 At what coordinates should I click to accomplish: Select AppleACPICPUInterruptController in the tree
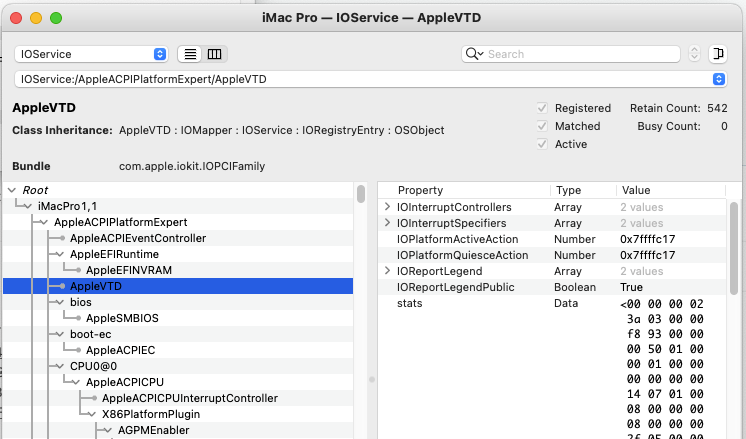190,398
